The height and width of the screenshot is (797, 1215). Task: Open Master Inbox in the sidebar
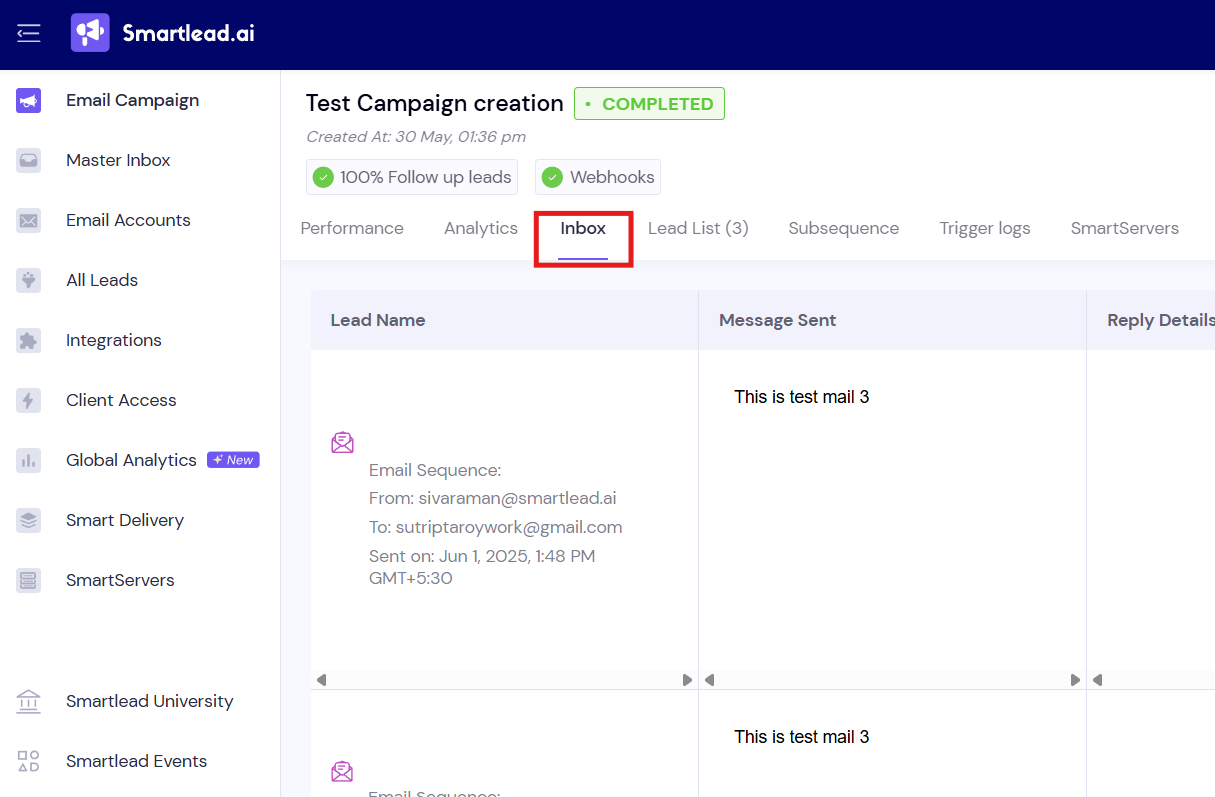tap(118, 160)
